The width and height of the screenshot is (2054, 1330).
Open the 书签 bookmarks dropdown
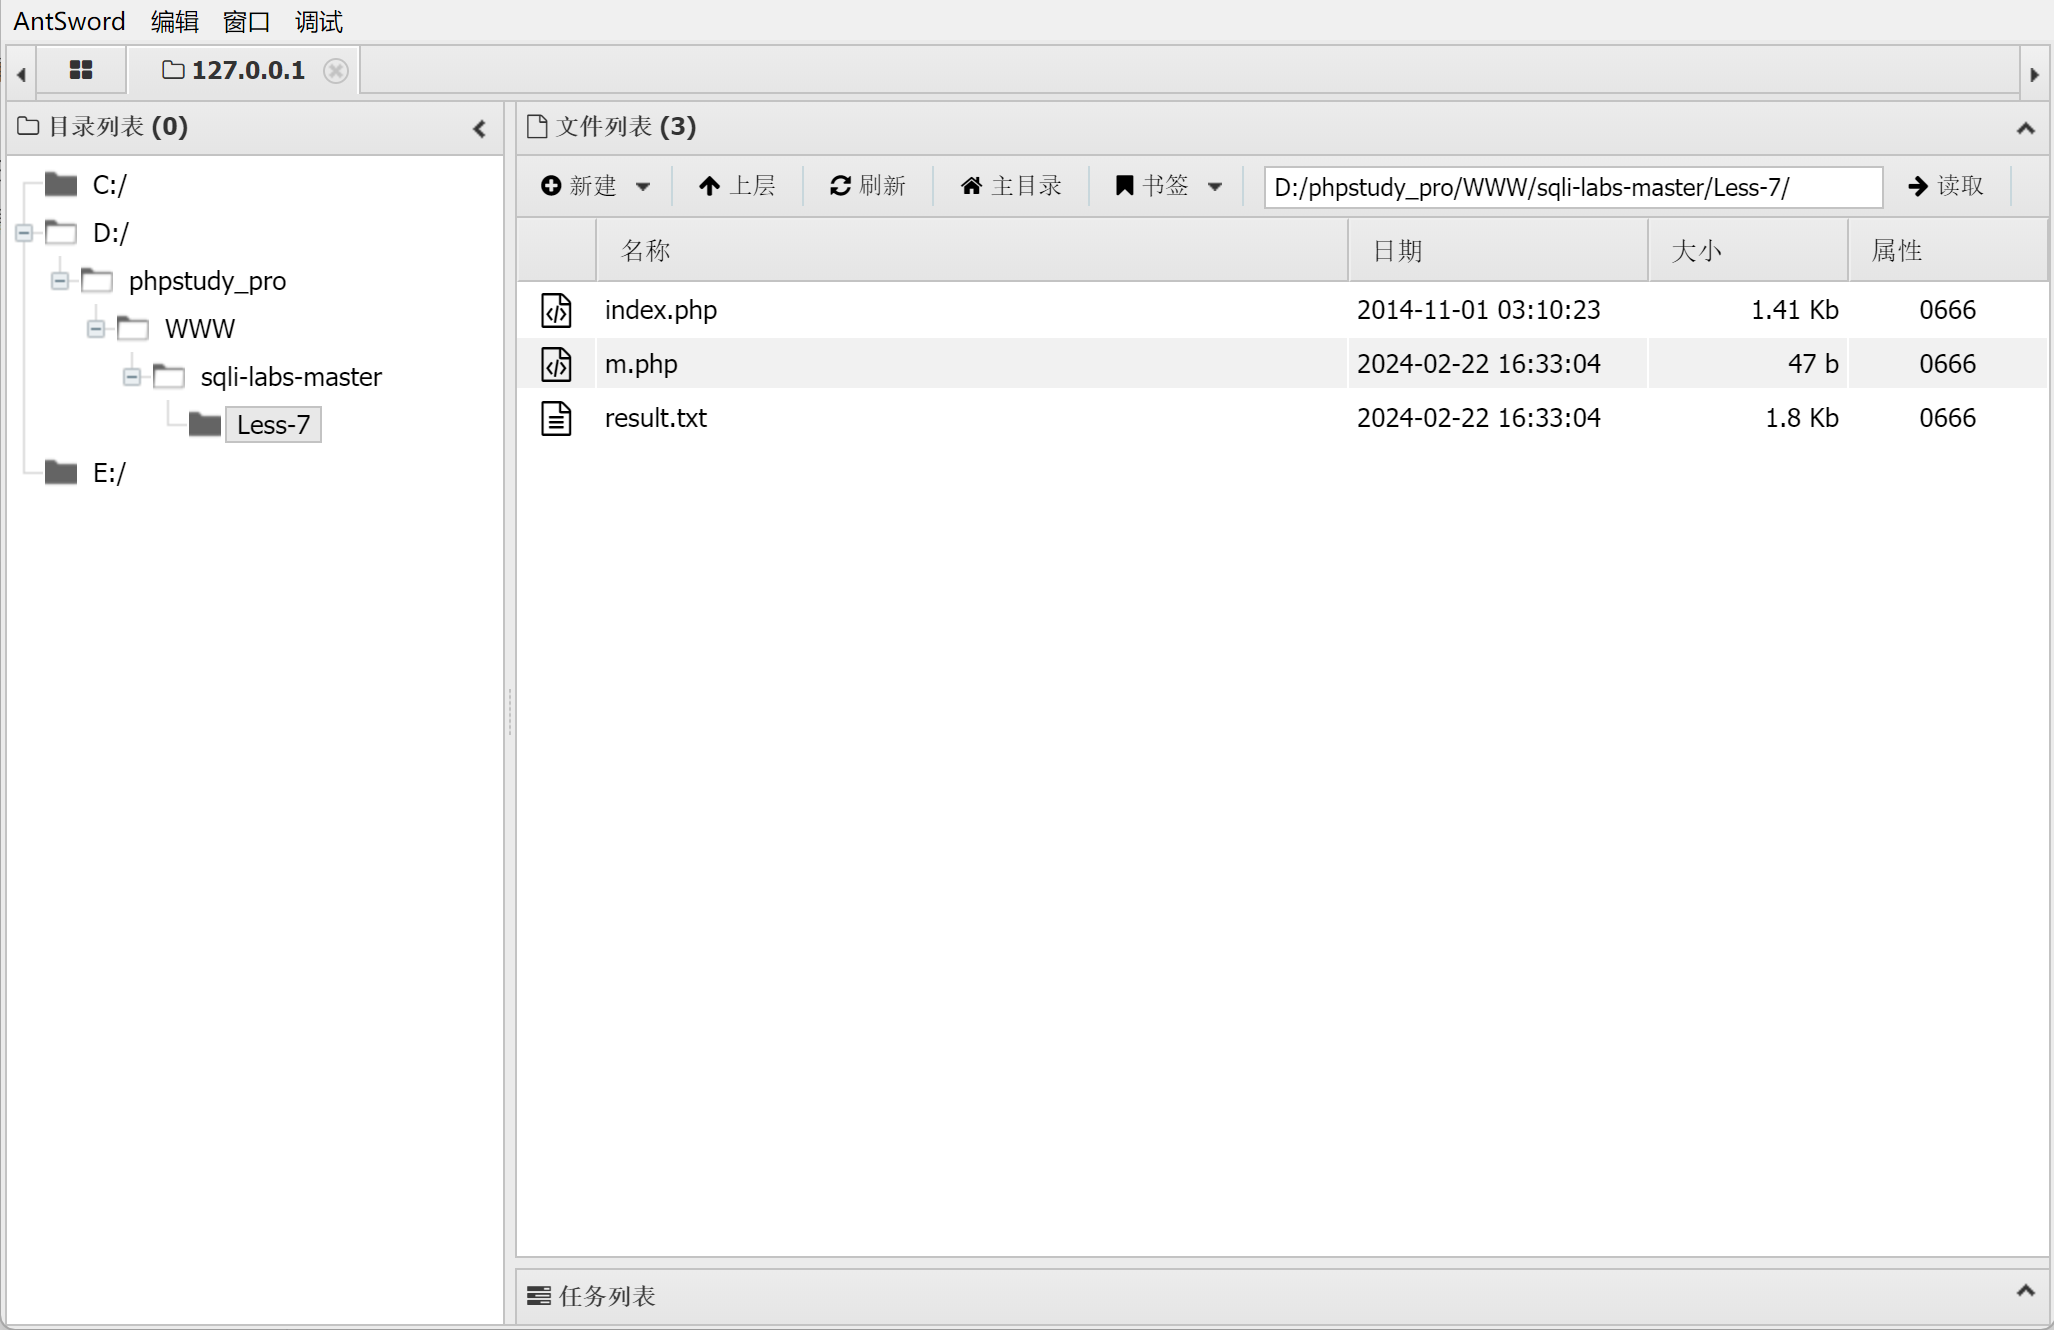1215,187
